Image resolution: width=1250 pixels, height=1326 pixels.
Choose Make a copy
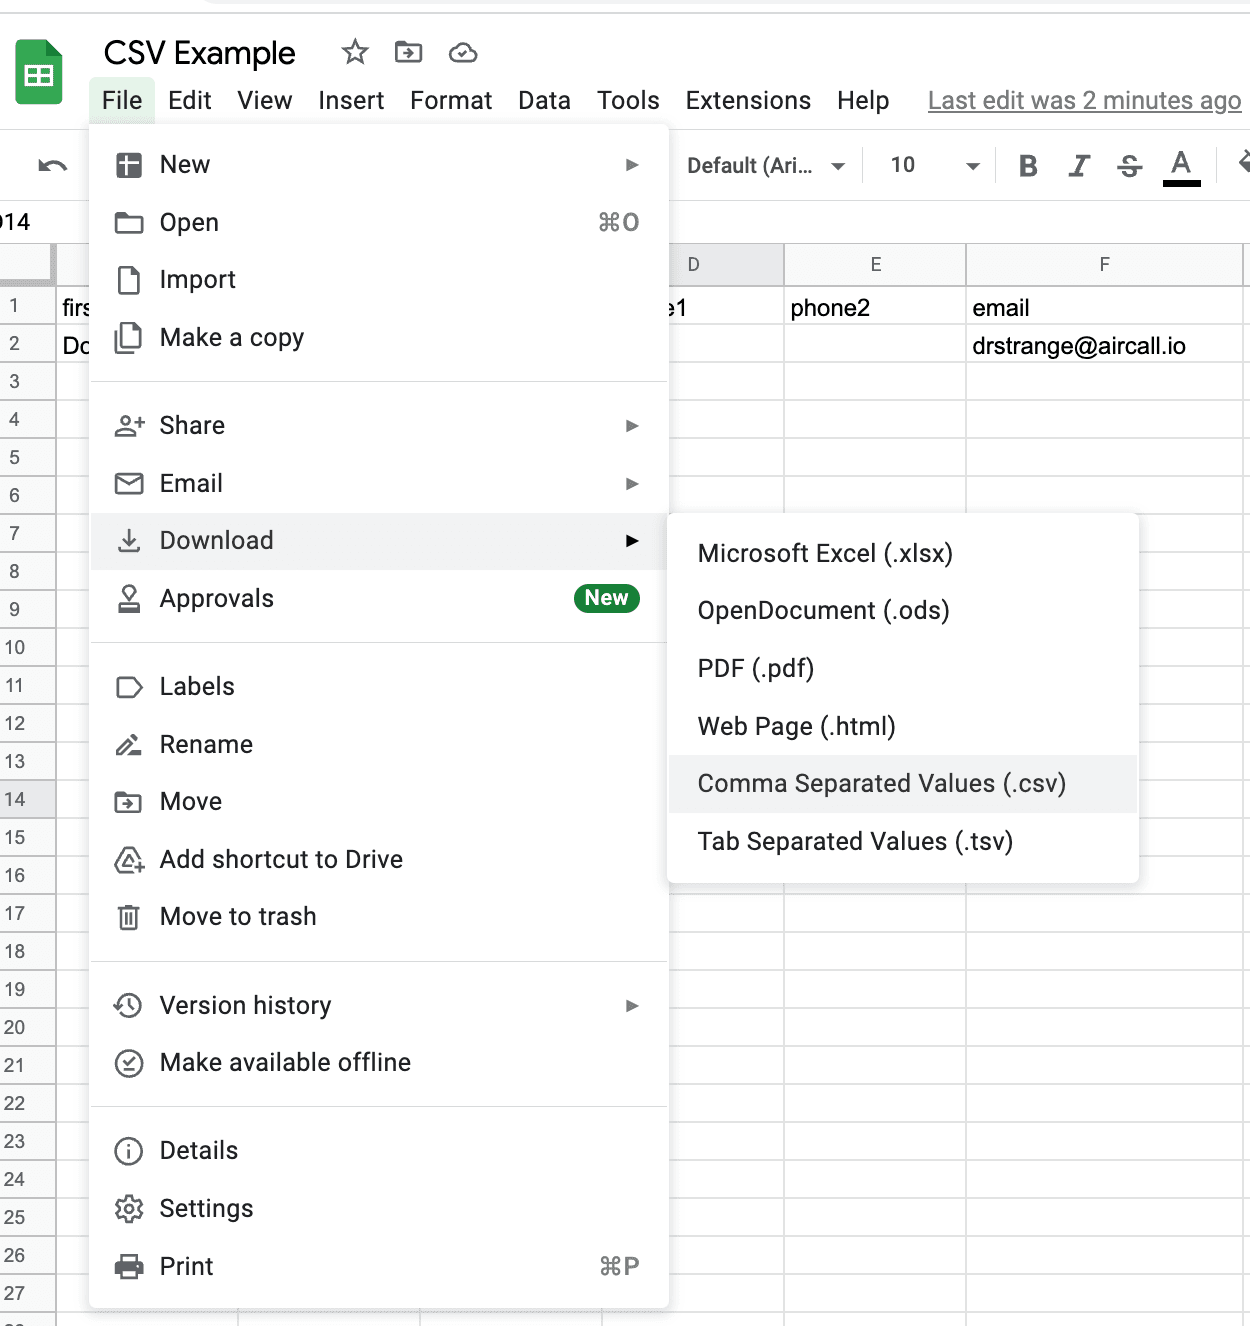[231, 337]
